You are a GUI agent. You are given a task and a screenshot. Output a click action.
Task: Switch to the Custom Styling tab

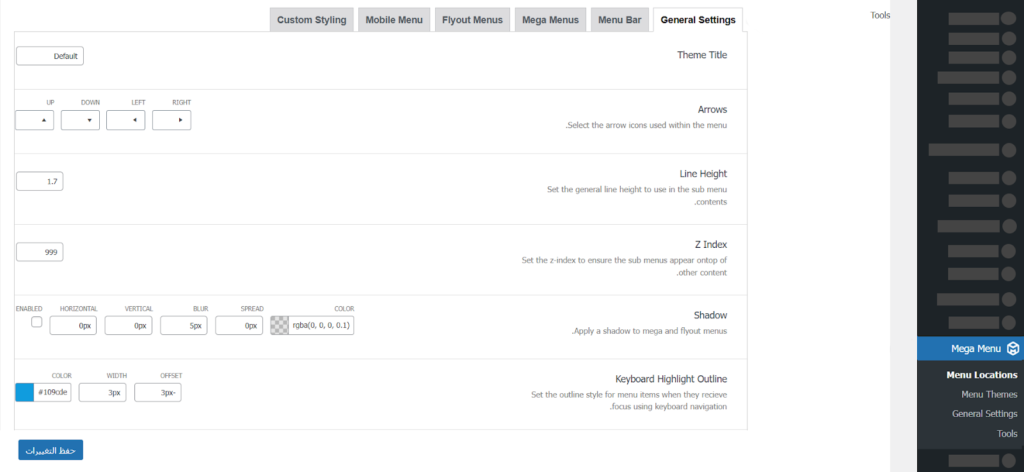tap(311, 20)
